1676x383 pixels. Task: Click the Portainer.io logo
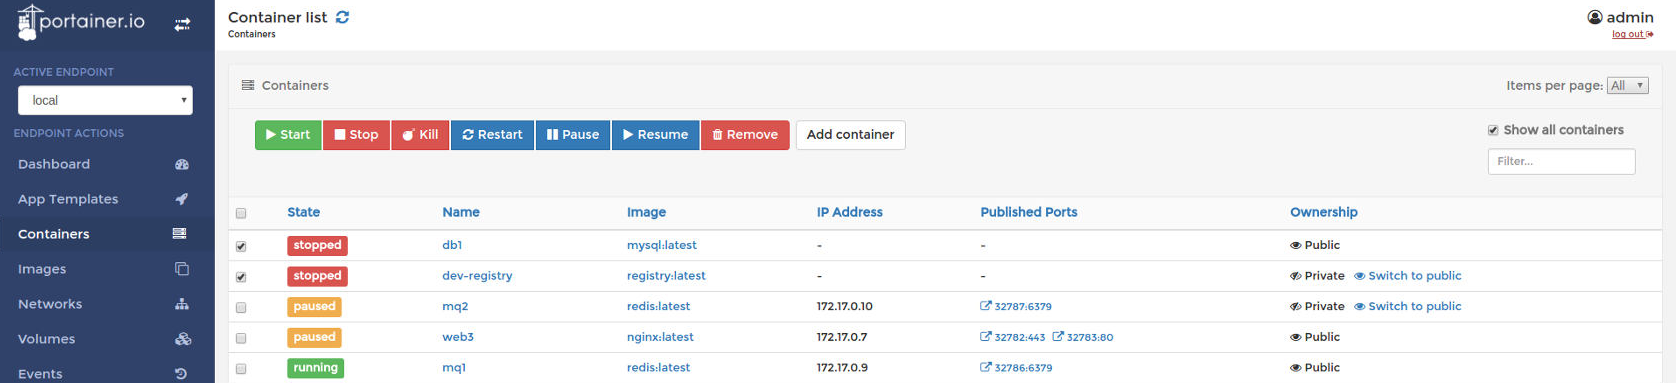[x=81, y=22]
